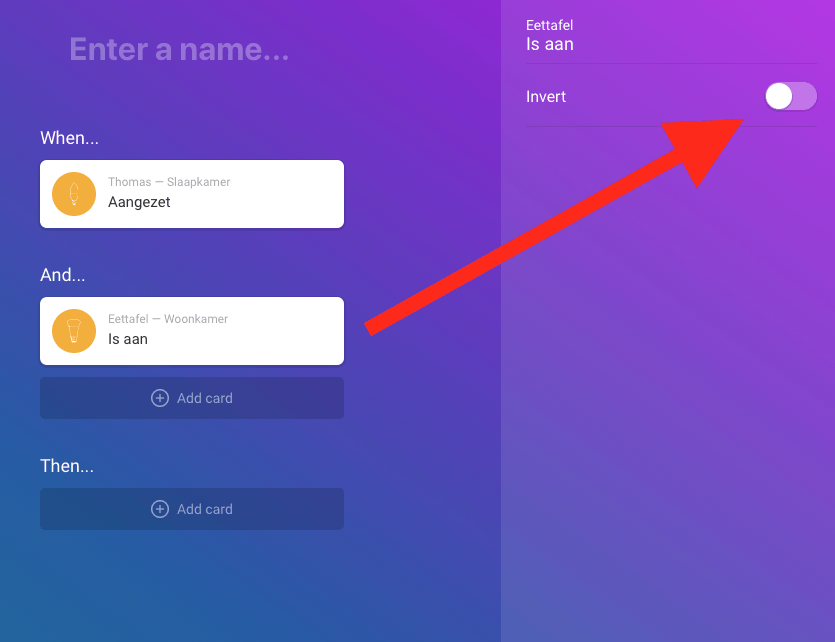The width and height of the screenshot is (835, 642).
Task: Add card to the And section
Action: pos(192,398)
